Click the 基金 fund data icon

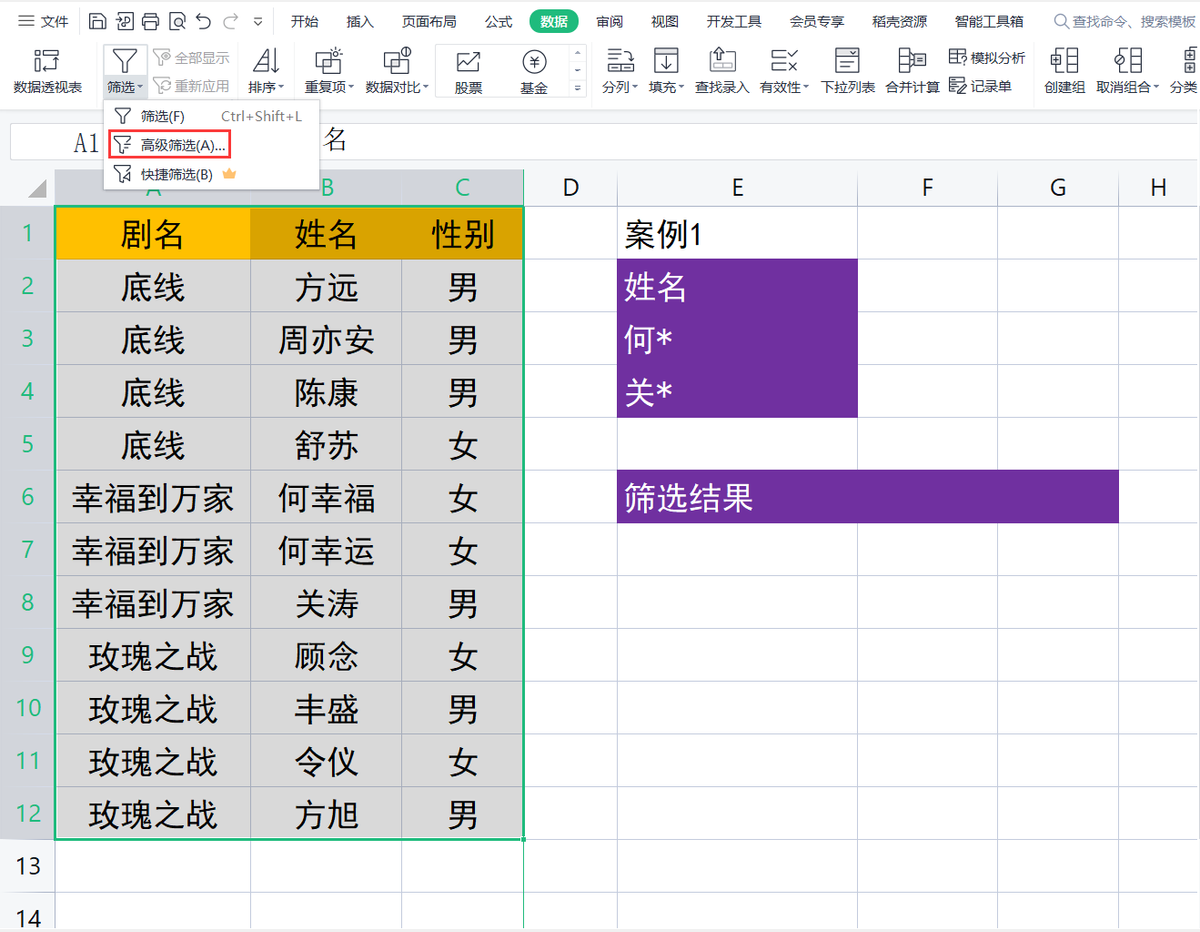click(534, 71)
